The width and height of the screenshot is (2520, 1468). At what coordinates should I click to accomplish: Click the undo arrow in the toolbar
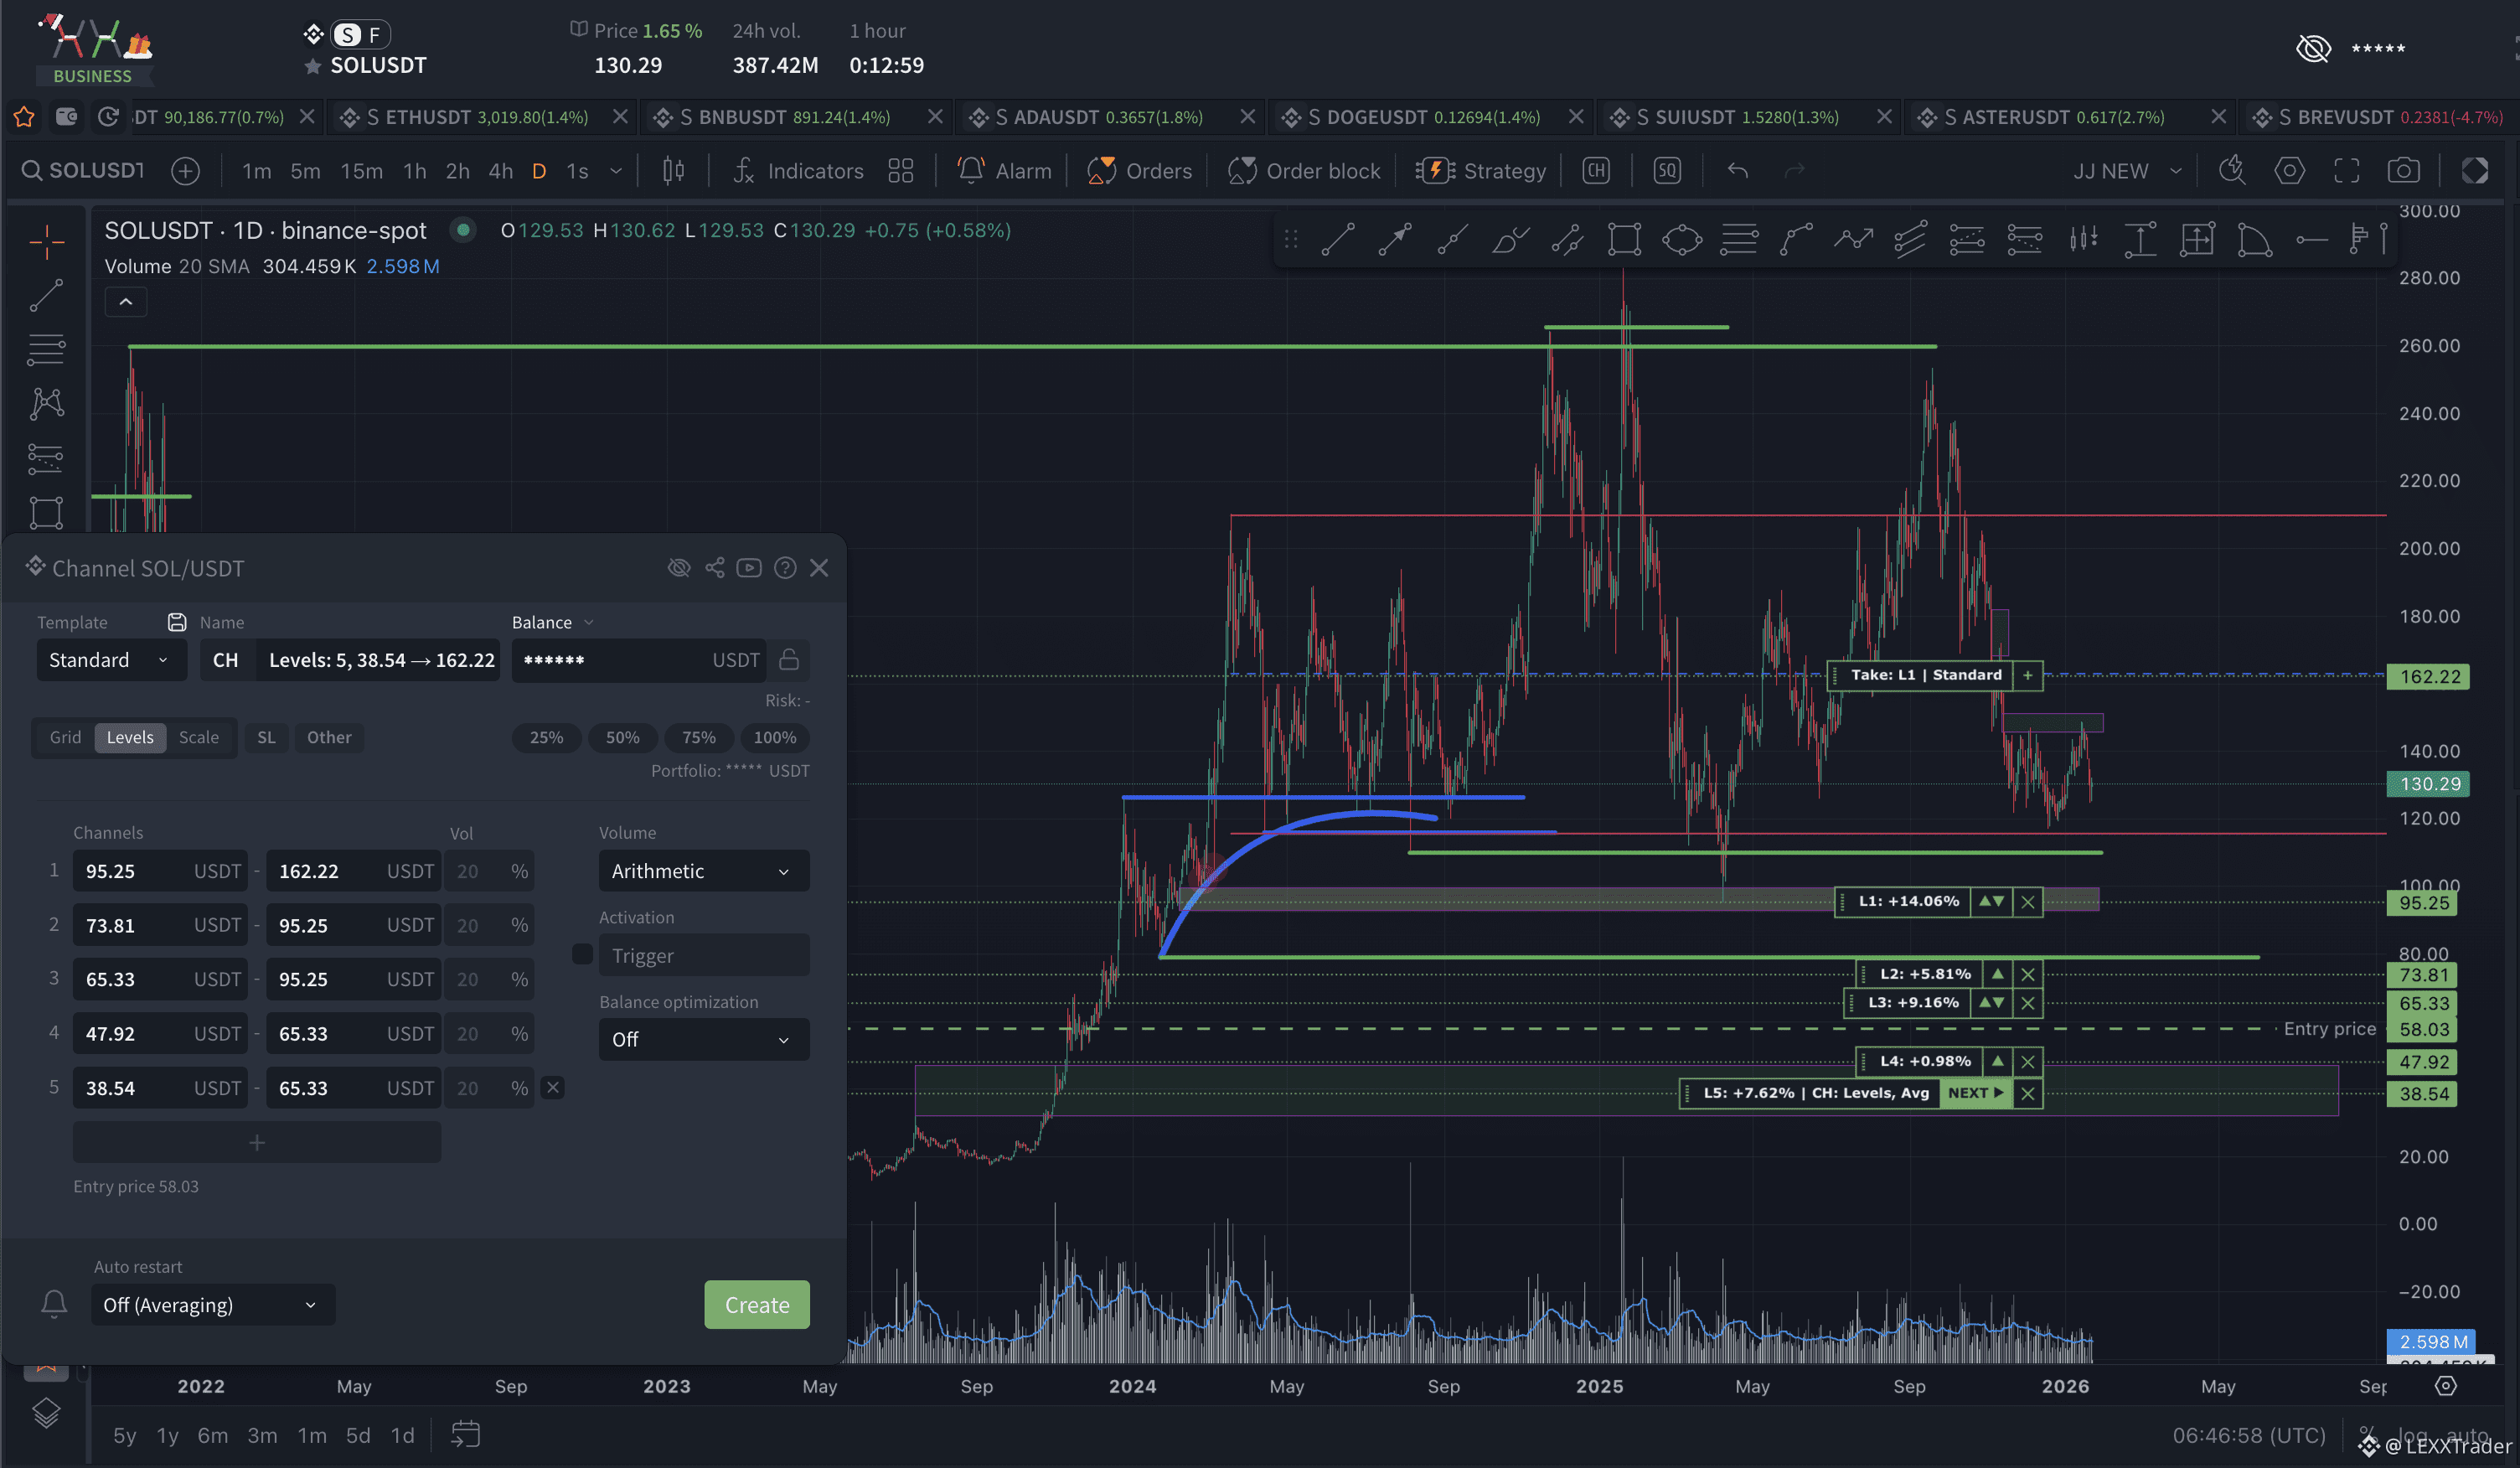click(1738, 171)
